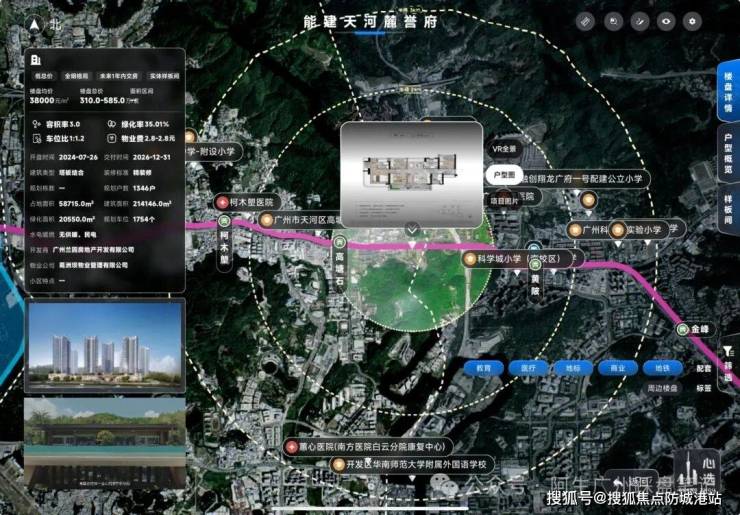The height and width of the screenshot is (515, 740).
Task: Click the orange 实验小学 school marker
Action: (618, 229)
